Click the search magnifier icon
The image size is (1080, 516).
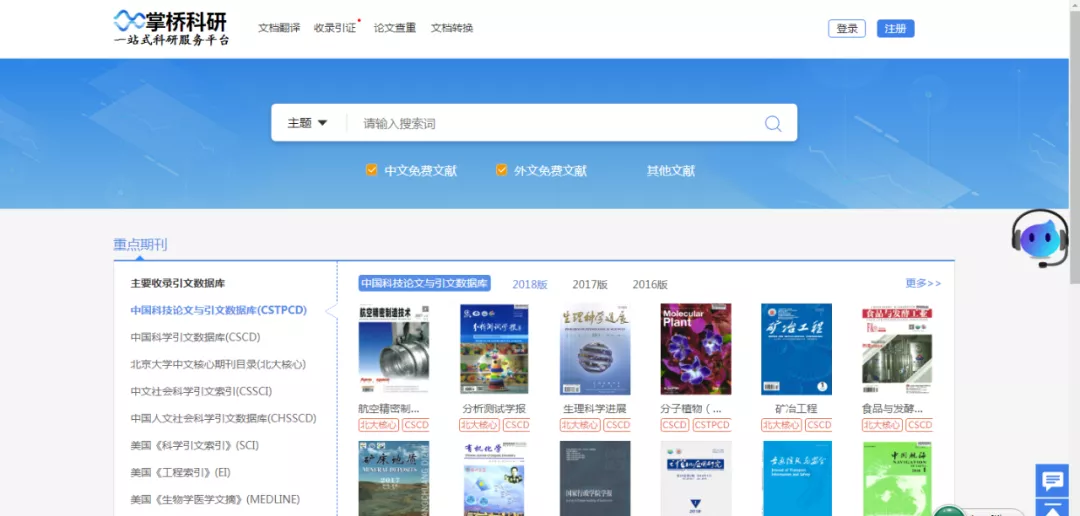tap(772, 123)
